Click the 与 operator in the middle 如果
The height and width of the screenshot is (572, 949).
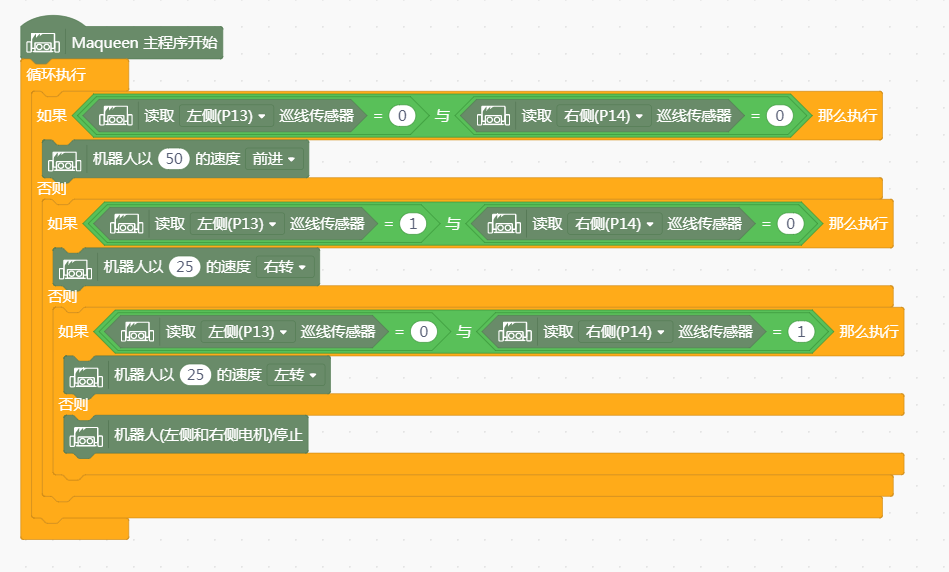[453, 224]
